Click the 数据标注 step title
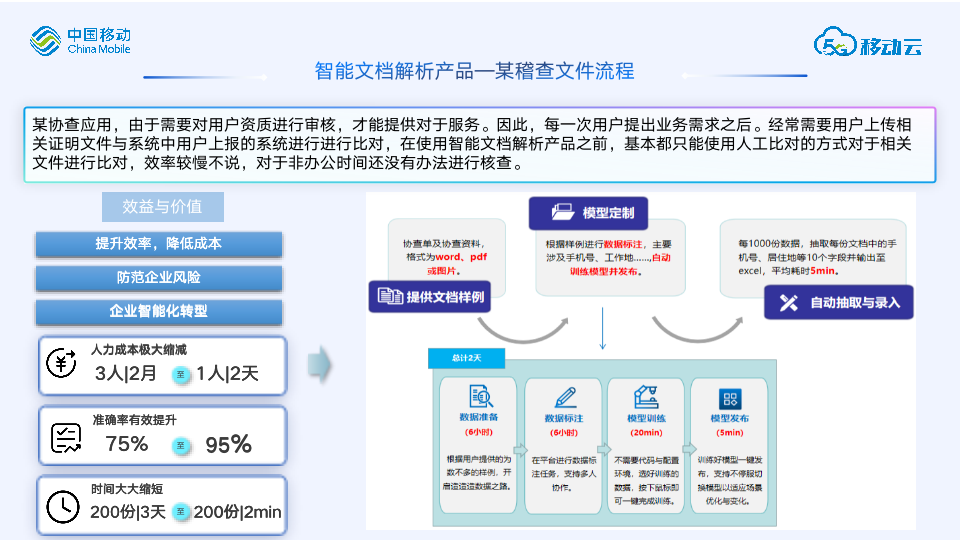960x540 pixels. 564,419
